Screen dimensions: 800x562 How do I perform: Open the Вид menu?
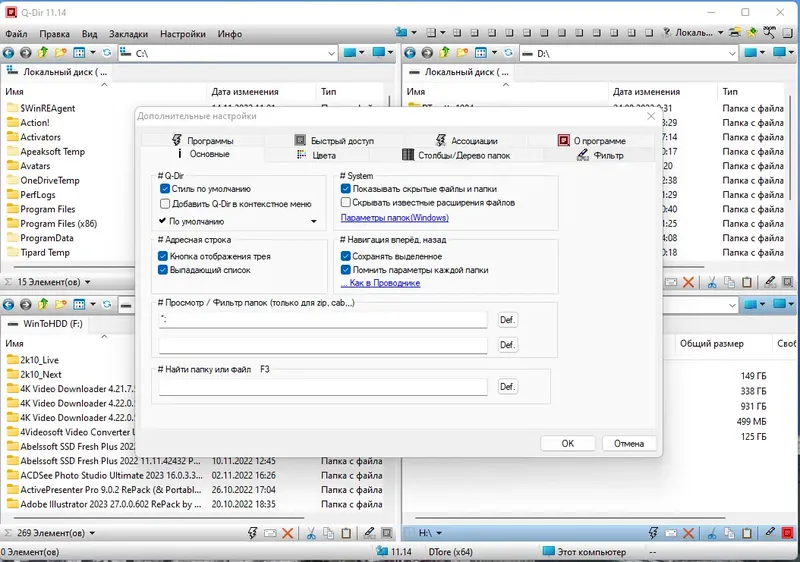89,34
